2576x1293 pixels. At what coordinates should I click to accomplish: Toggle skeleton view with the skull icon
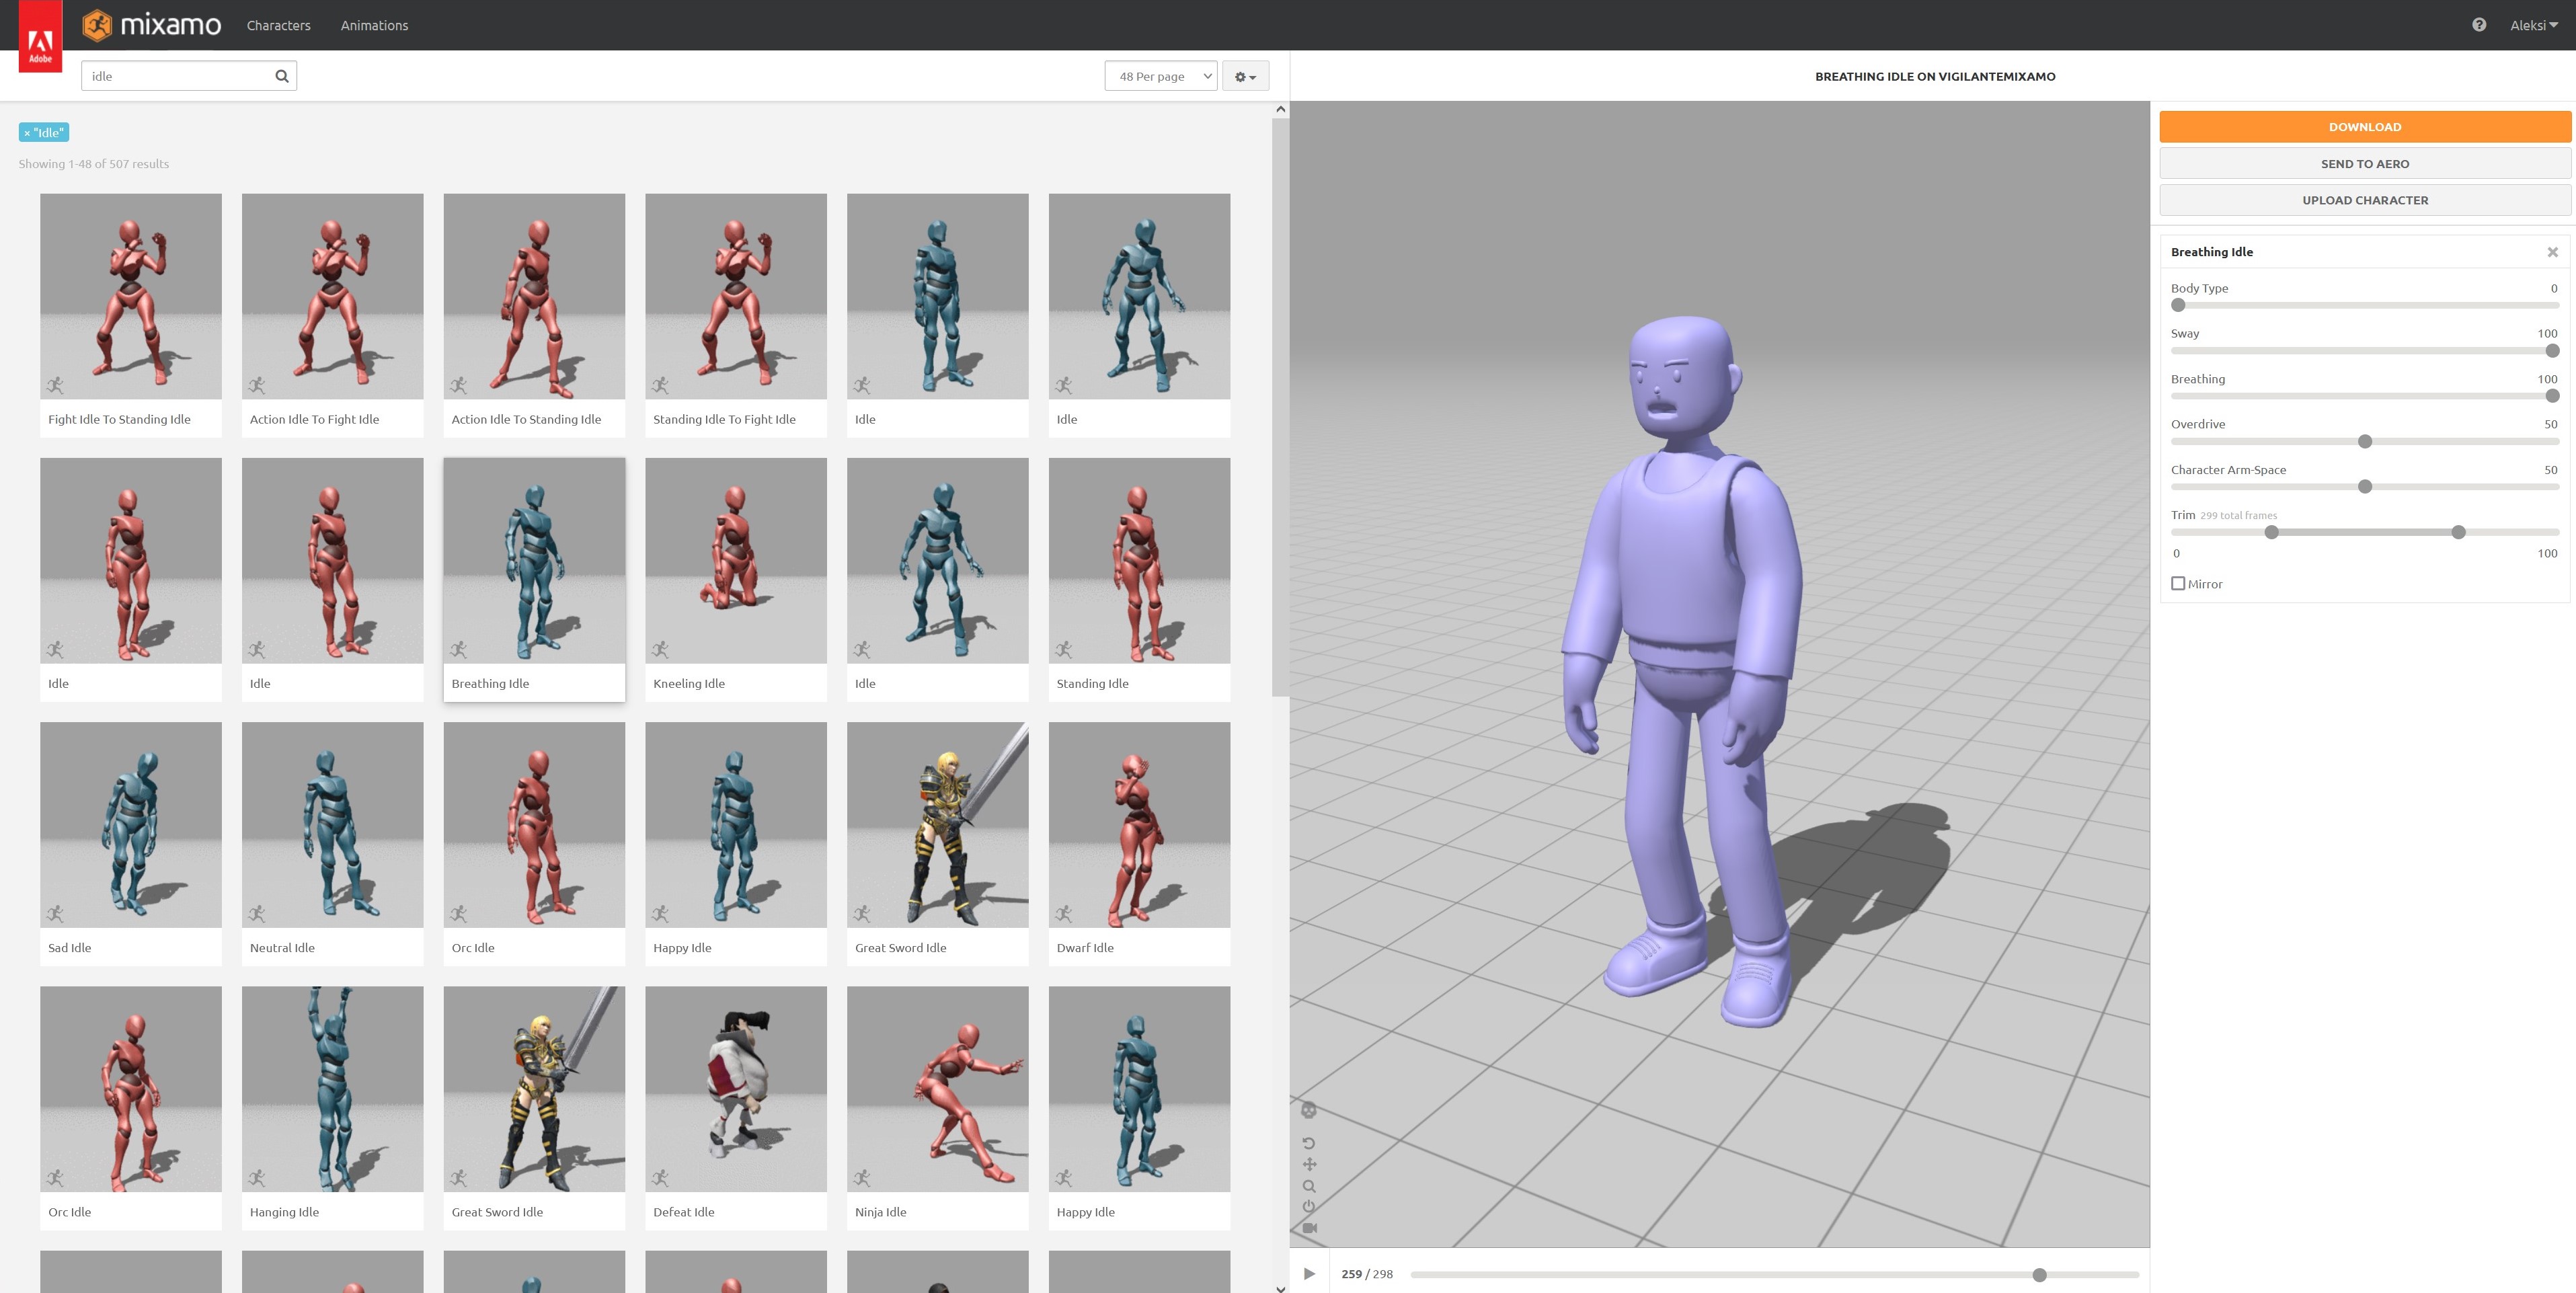[x=1308, y=1110]
